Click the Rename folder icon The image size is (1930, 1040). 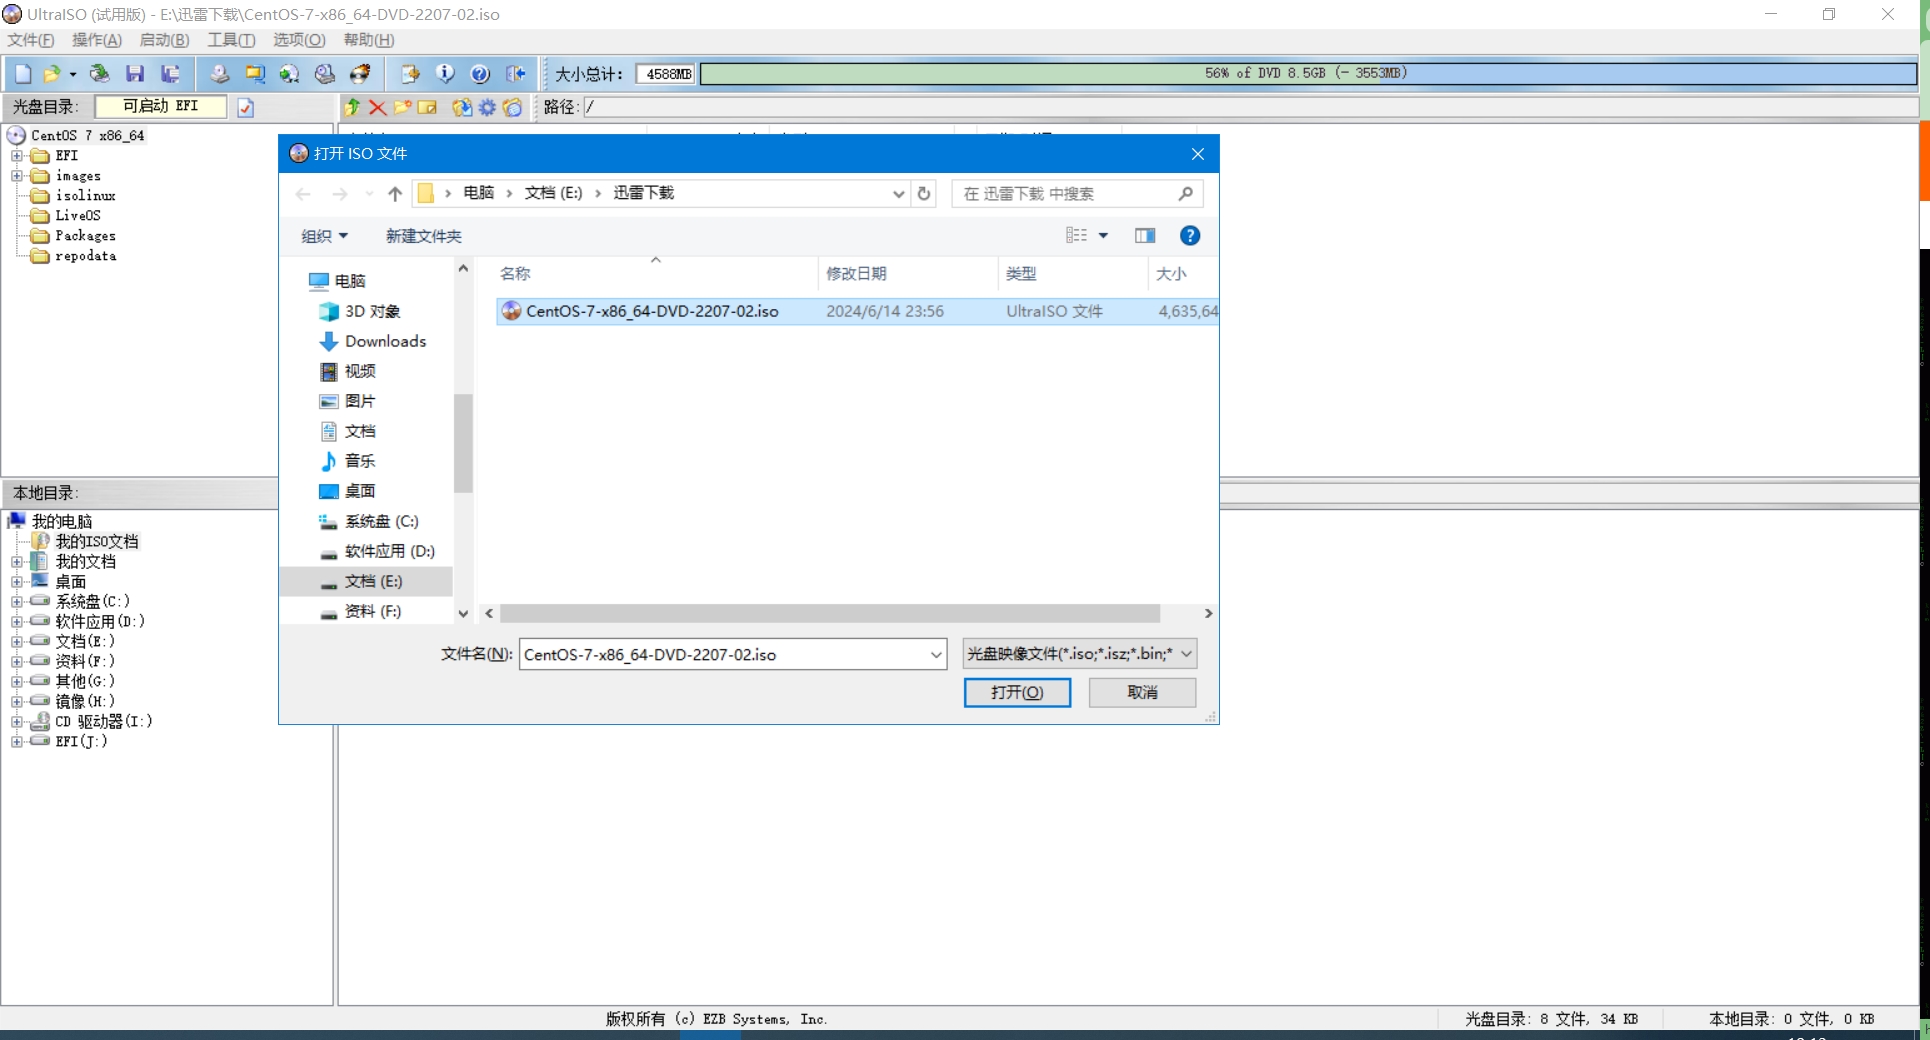(427, 107)
